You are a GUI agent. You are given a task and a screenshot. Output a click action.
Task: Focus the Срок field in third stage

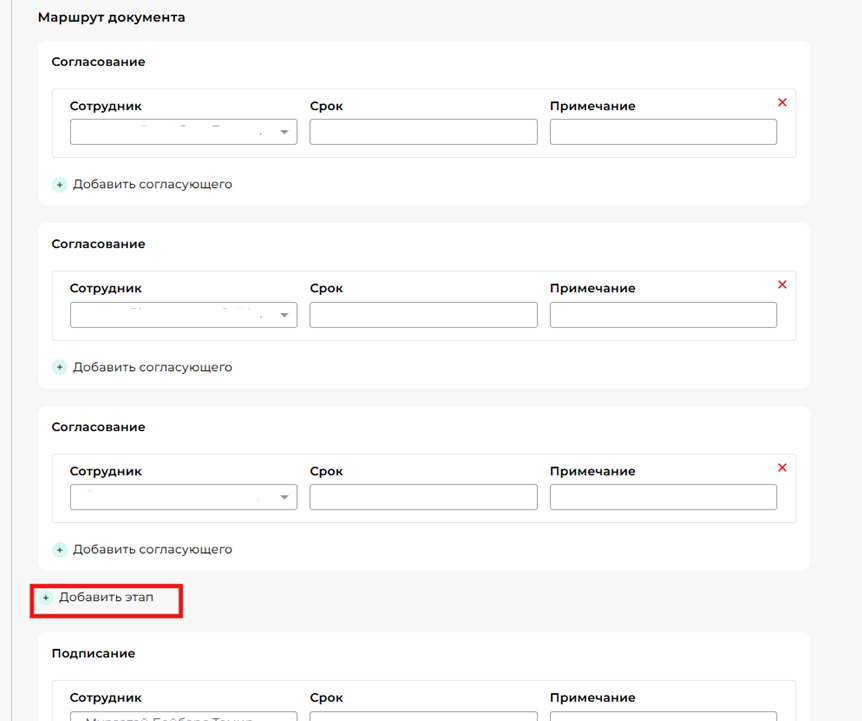tap(423, 497)
